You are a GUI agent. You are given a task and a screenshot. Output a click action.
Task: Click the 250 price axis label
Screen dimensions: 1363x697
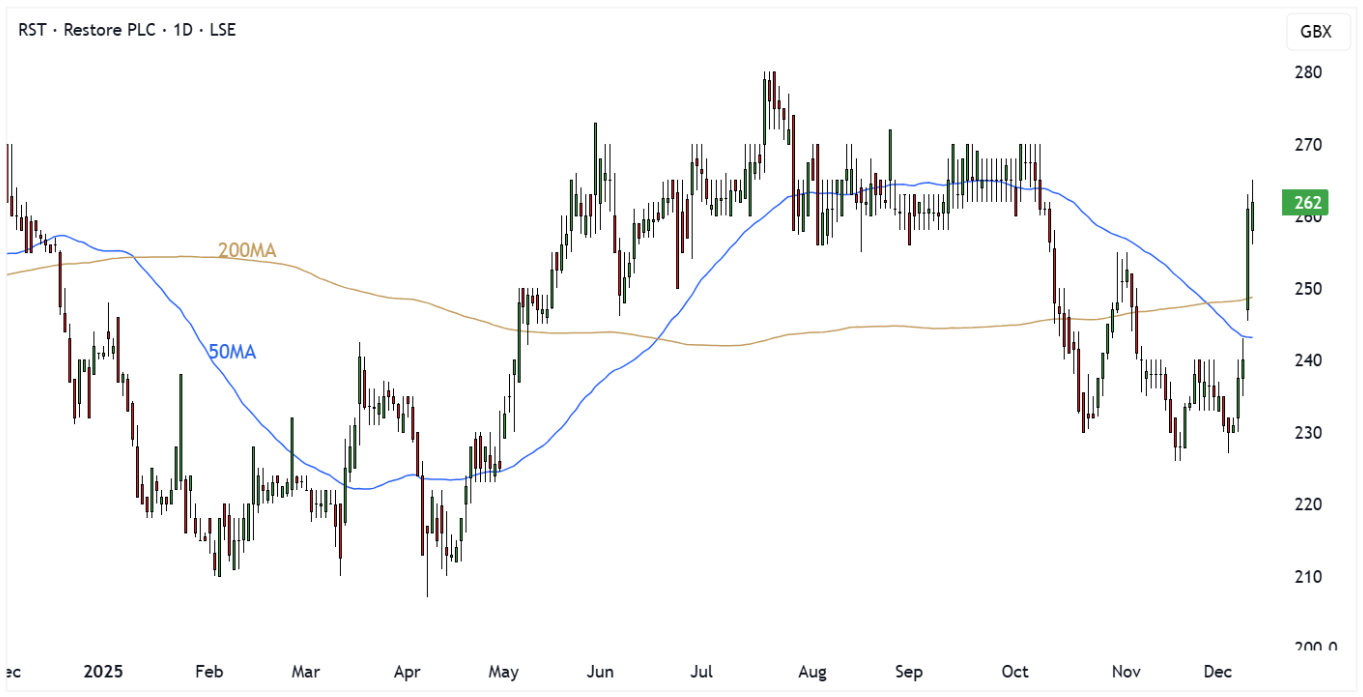point(1307,289)
